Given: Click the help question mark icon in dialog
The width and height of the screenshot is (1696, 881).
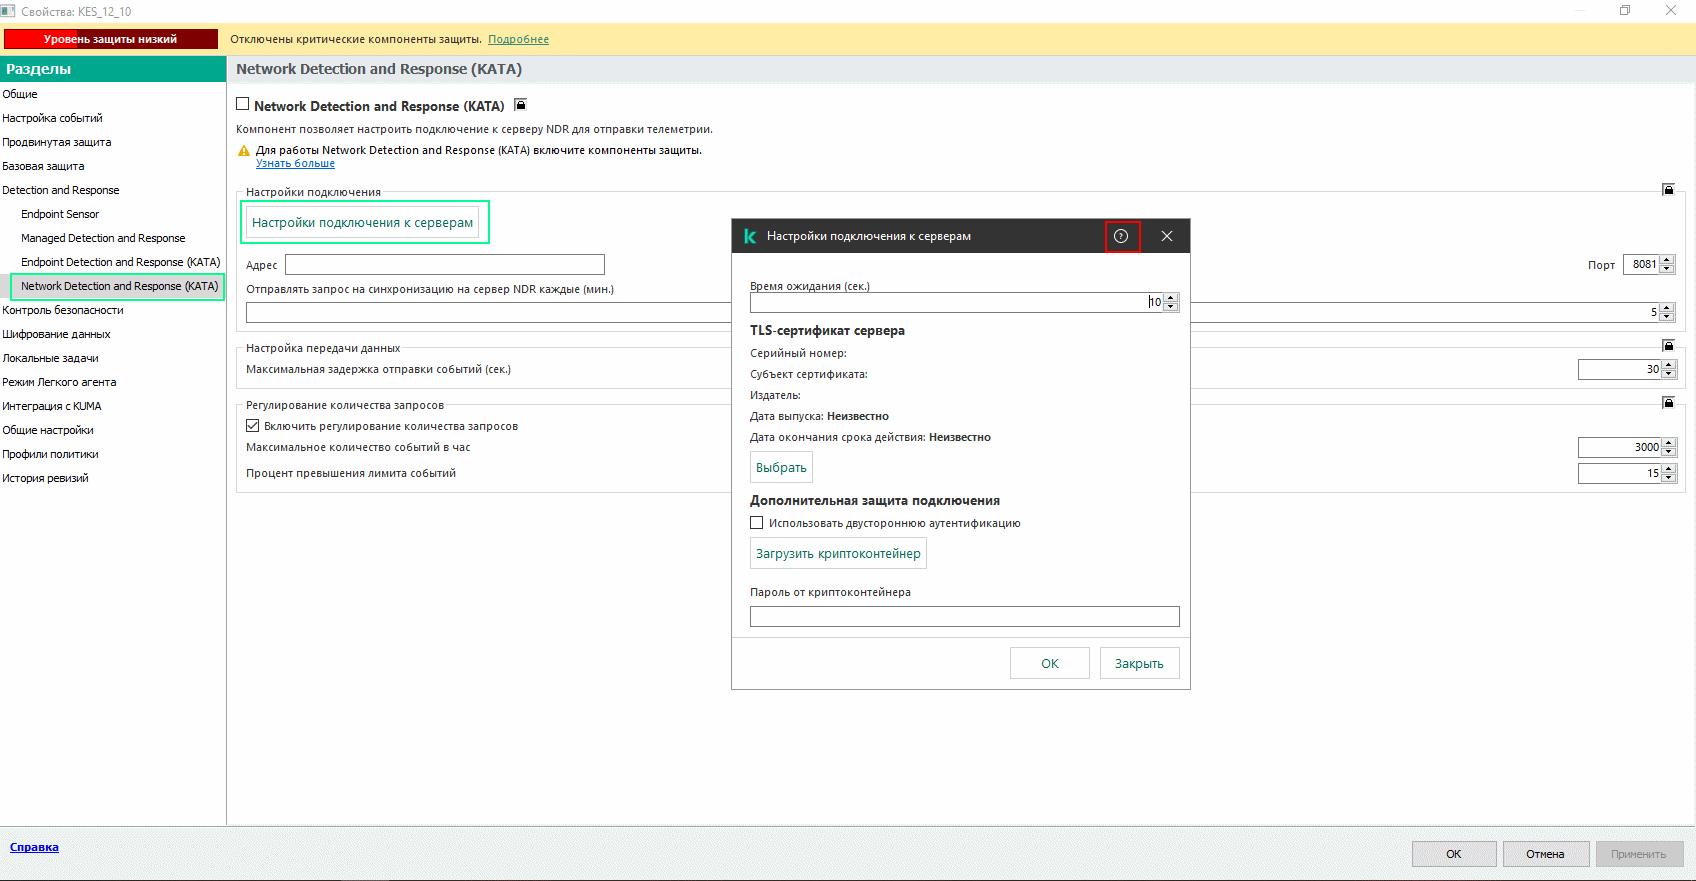Looking at the screenshot, I should (1121, 236).
